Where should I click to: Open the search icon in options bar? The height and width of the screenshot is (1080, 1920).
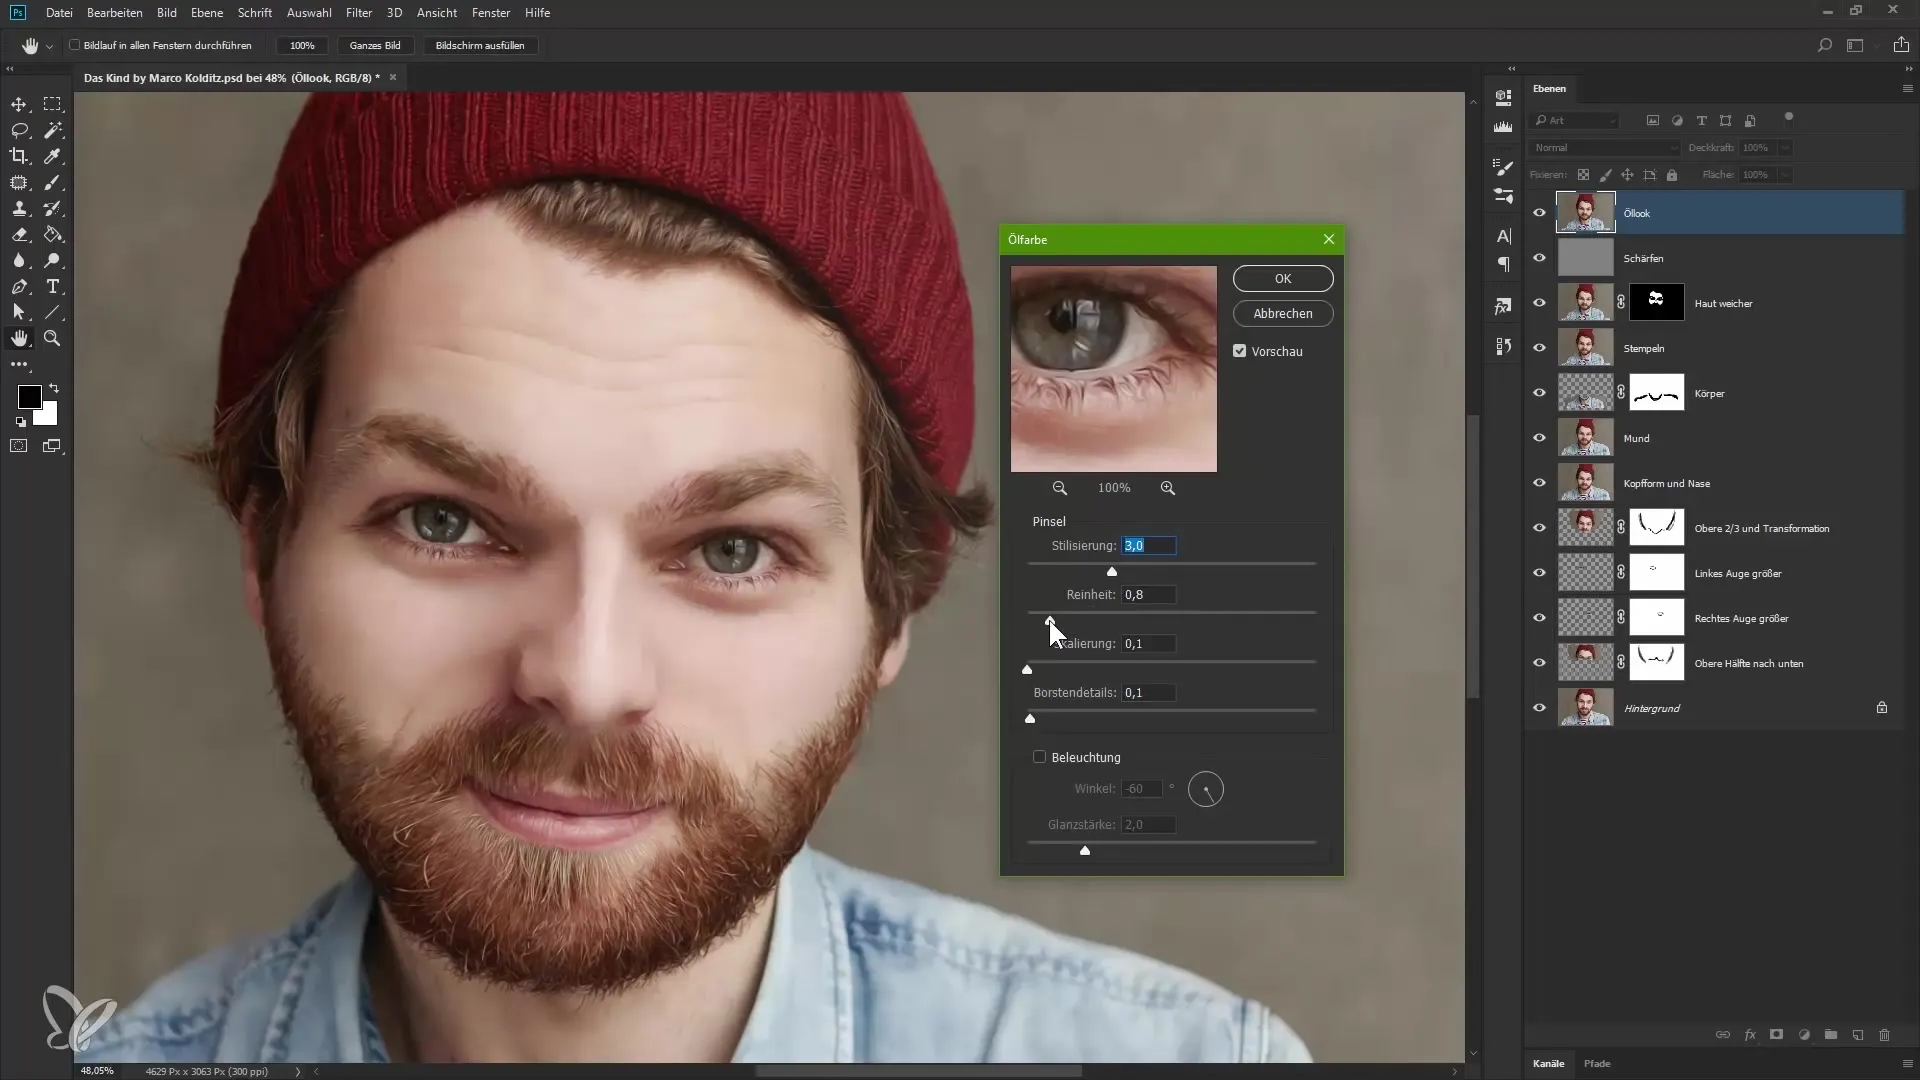[1824, 45]
